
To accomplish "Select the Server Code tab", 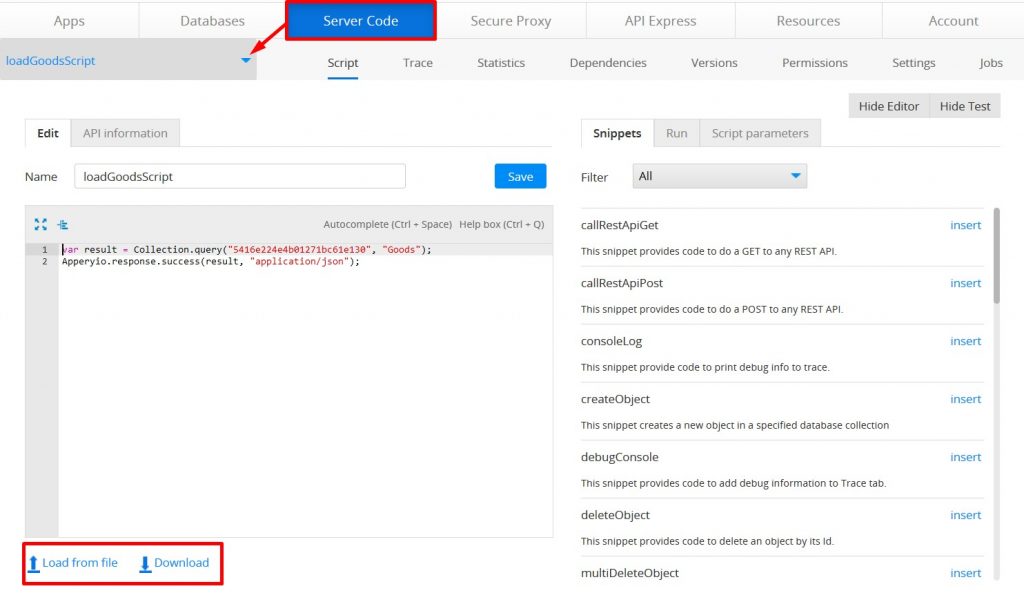I will [360, 20].
